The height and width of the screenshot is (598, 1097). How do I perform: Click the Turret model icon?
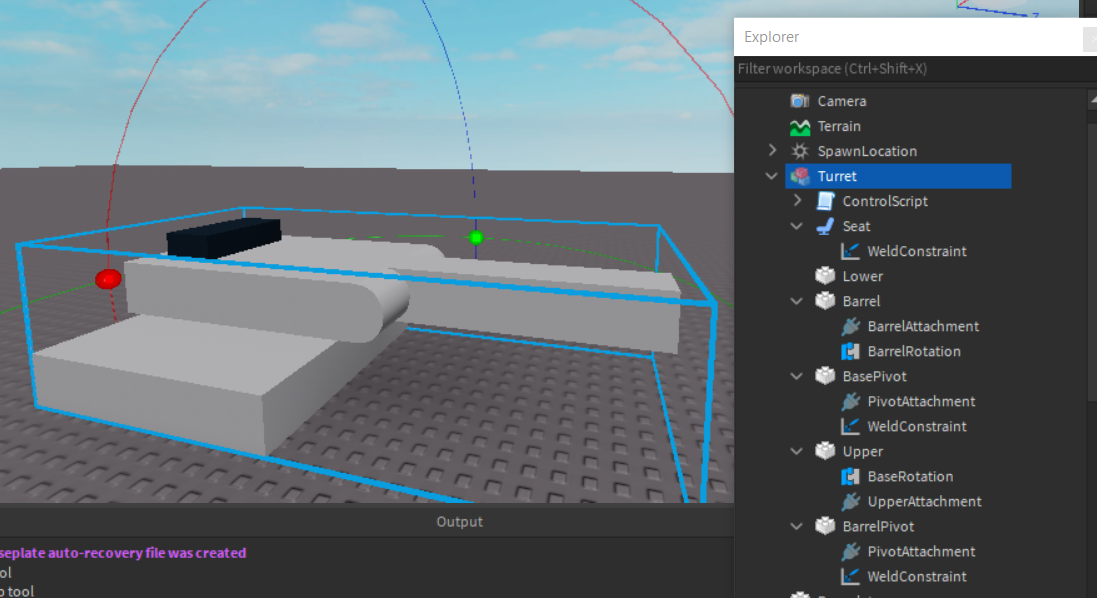click(799, 175)
